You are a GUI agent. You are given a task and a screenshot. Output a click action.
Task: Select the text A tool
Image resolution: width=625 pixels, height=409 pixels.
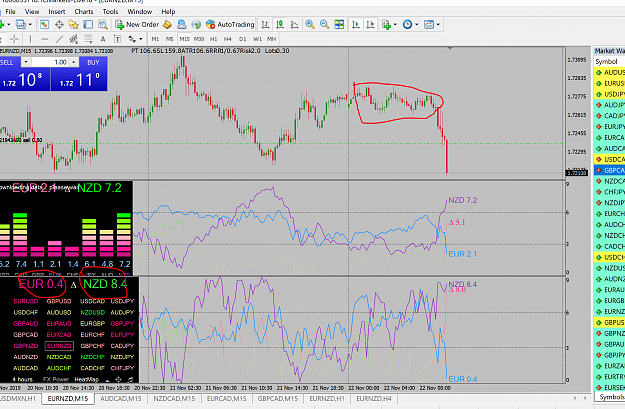[103, 39]
